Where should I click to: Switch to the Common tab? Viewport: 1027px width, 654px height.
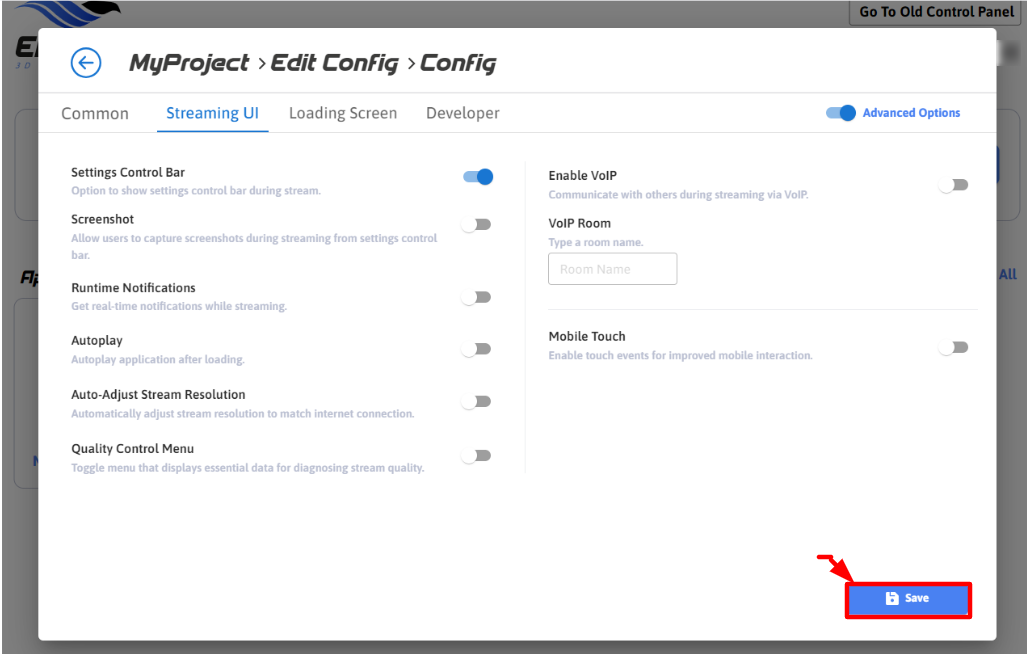pos(95,113)
